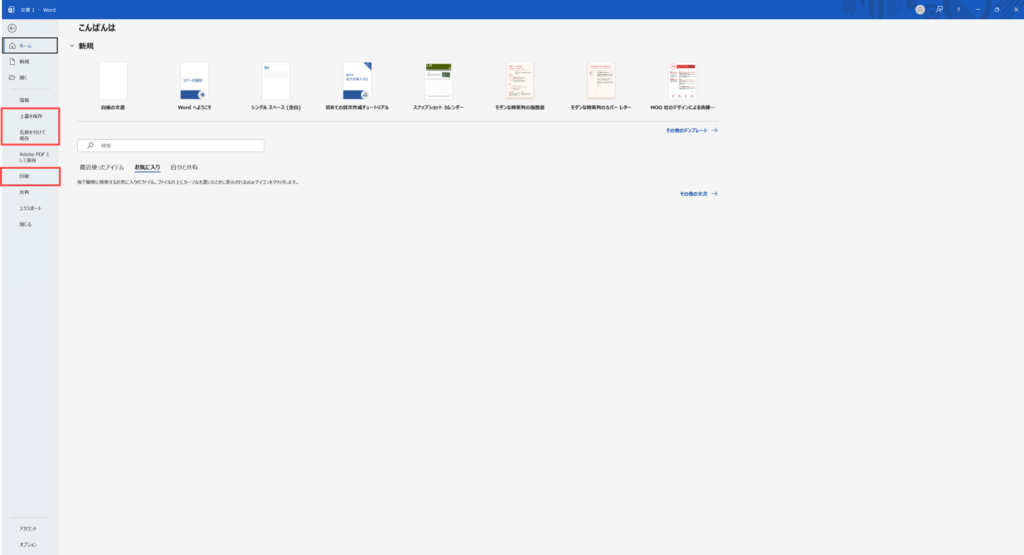Click the user account avatar icon
The image size is (1024, 555).
(919, 9)
